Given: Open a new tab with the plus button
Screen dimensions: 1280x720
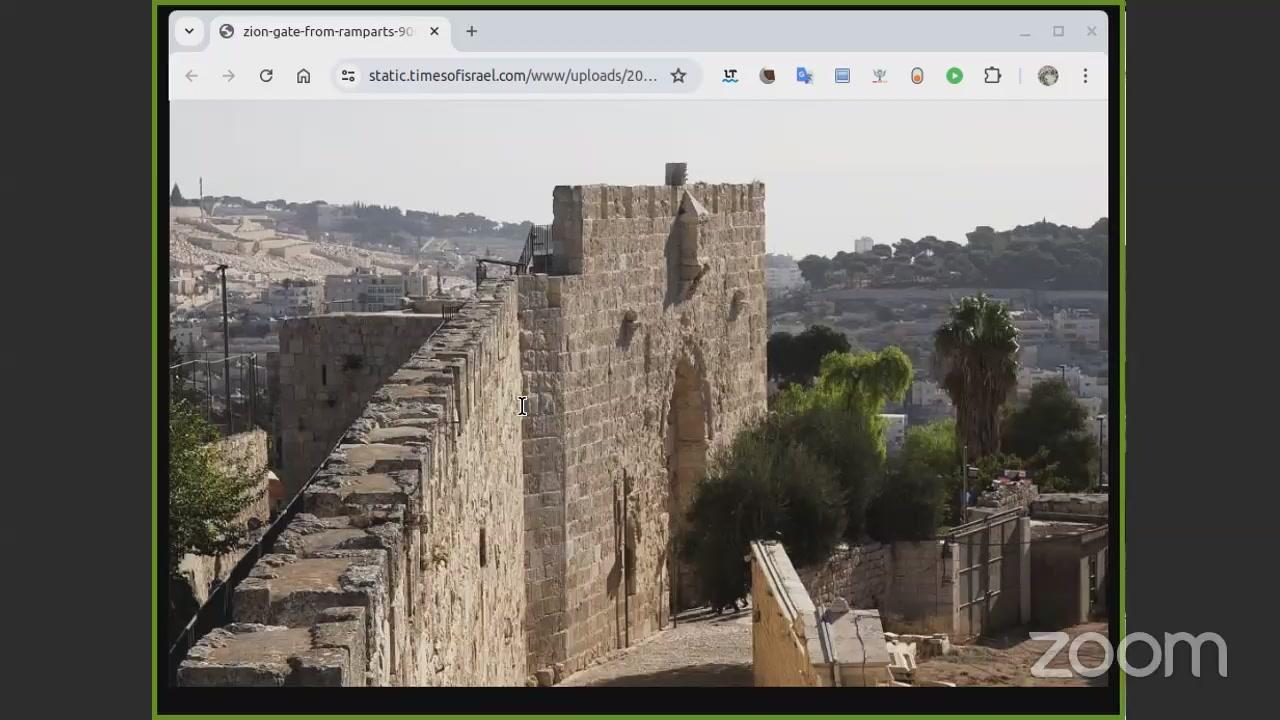Looking at the screenshot, I should pyautogui.click(x=471, y=31).
